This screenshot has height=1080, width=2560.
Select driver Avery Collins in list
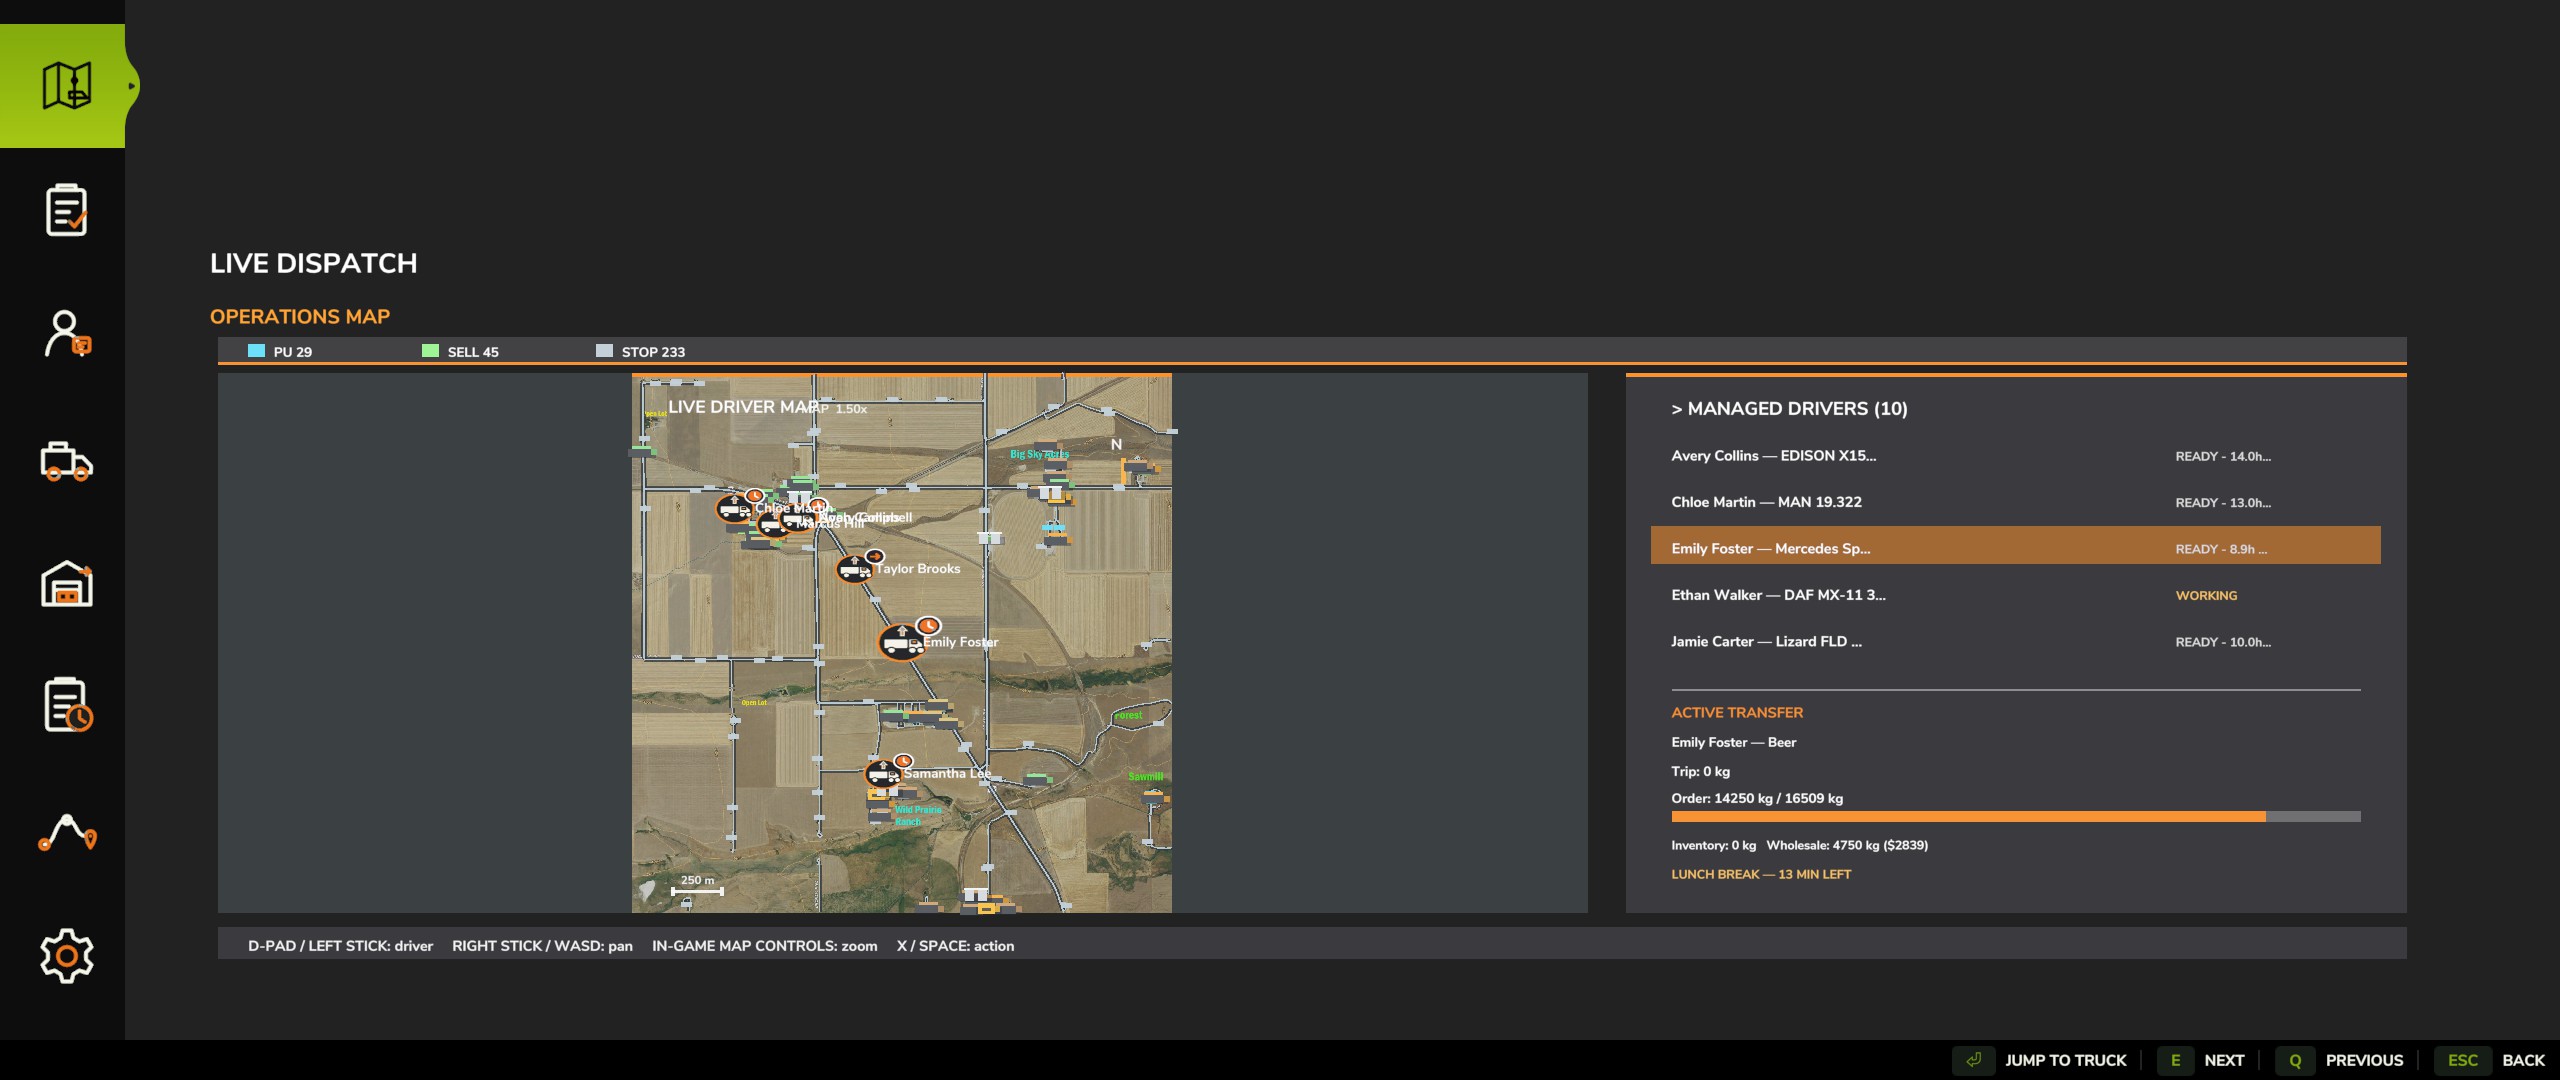coord(2015,456)
